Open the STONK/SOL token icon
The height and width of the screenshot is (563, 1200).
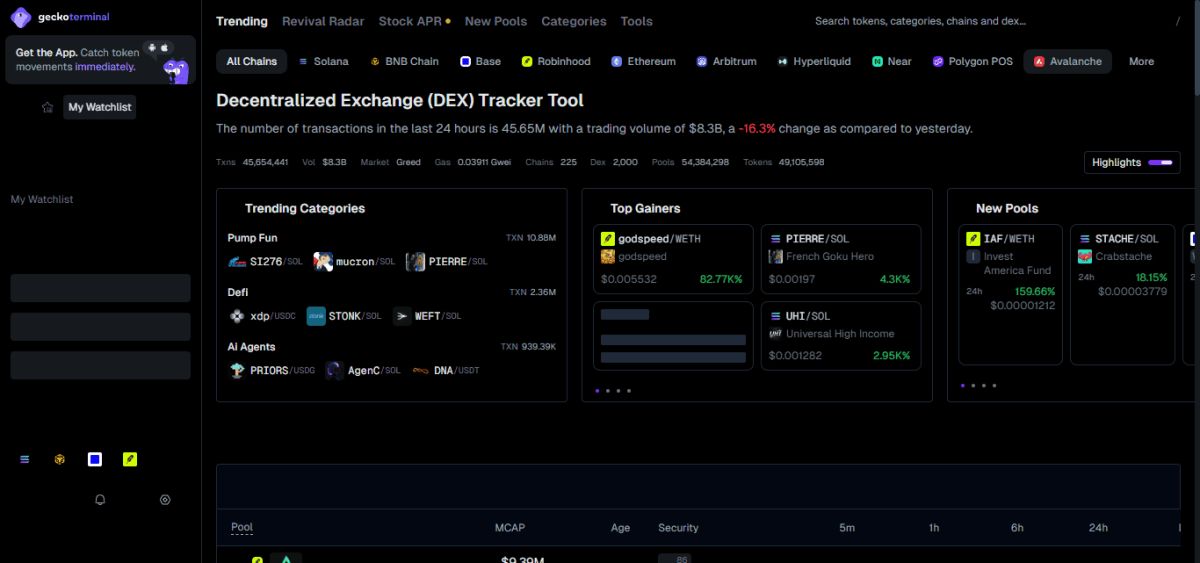pos(316,316)
